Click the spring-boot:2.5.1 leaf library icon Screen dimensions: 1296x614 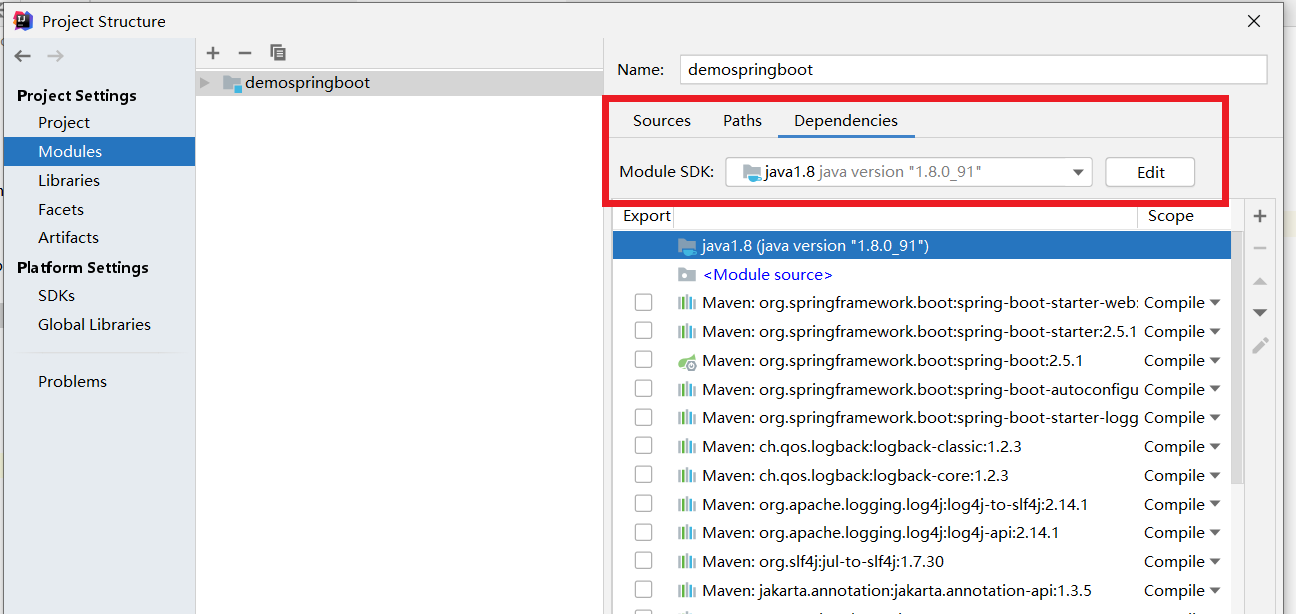coord(686,361)
